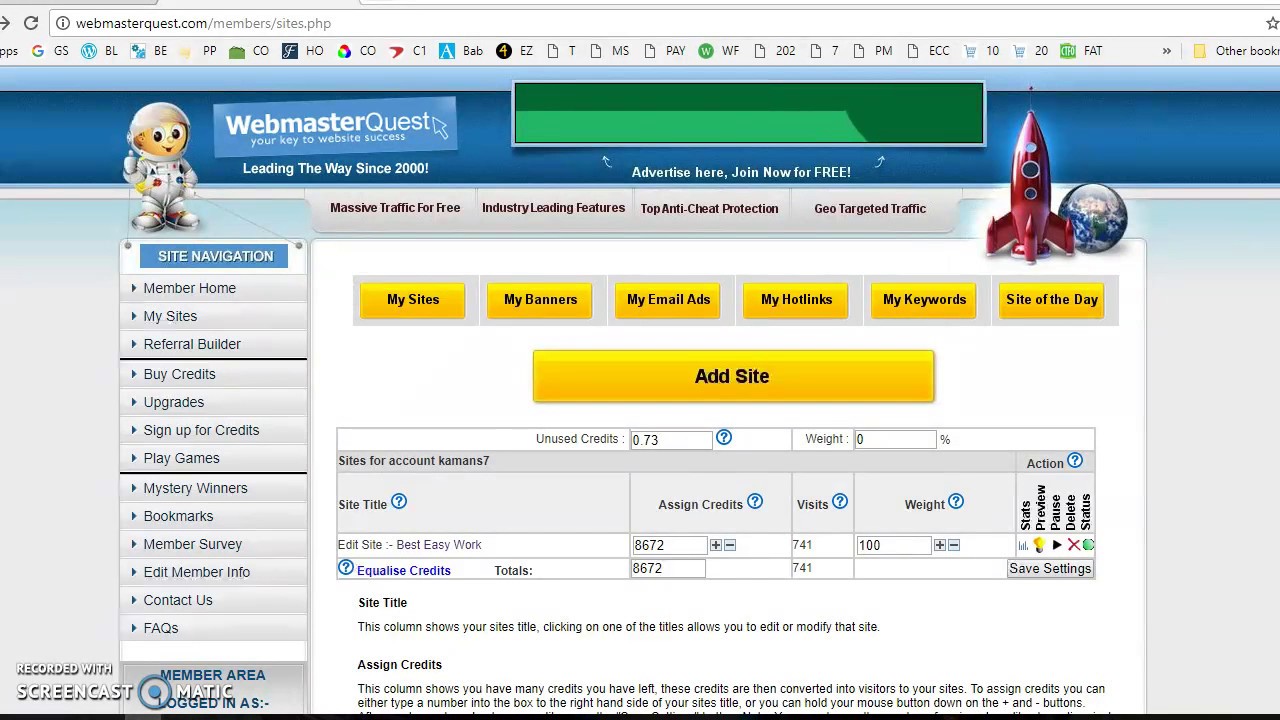
Task: Open help icon next to Action
Action: (x=1075, y=461)
